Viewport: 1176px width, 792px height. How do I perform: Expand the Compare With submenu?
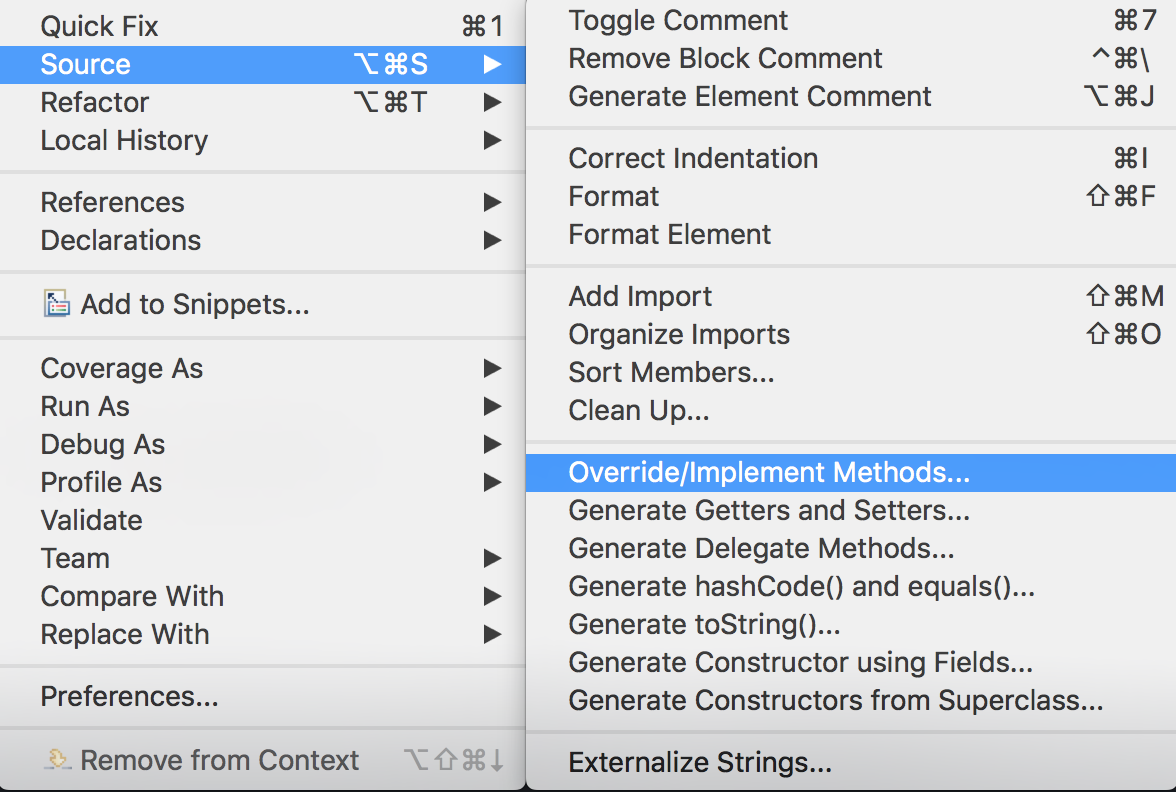(491, 596)
